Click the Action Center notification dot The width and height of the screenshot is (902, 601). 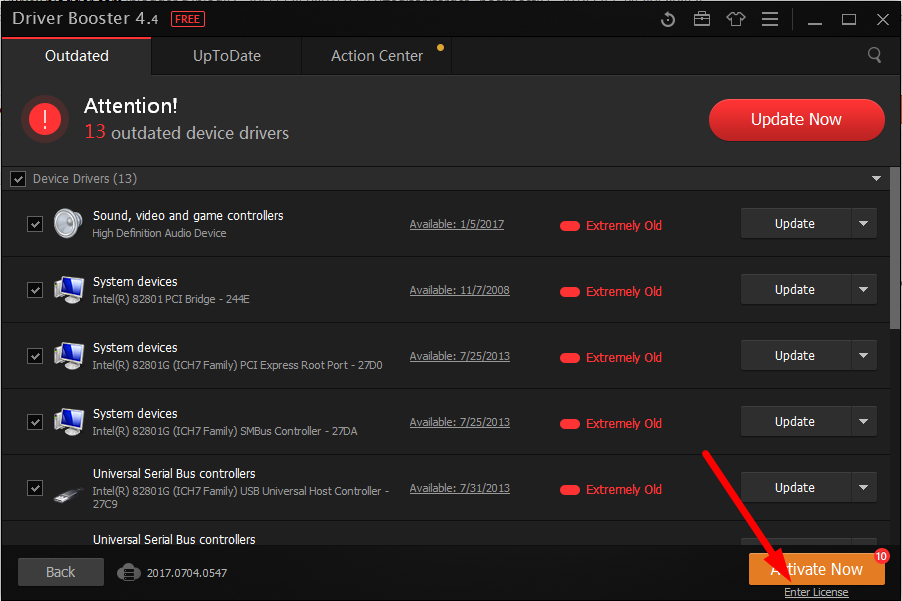440,48
